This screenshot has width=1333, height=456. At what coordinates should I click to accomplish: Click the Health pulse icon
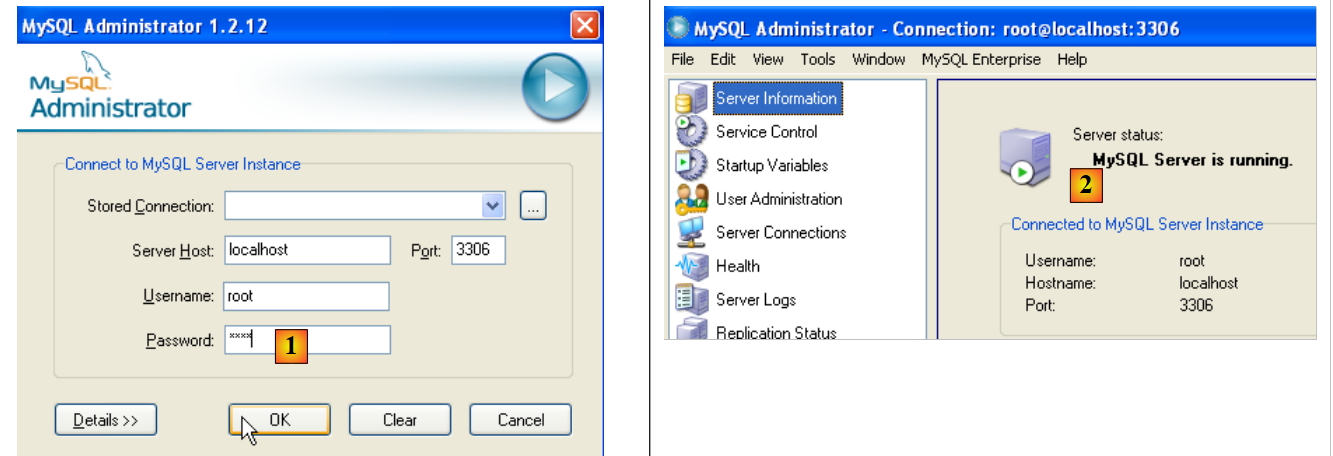(691, 266)
